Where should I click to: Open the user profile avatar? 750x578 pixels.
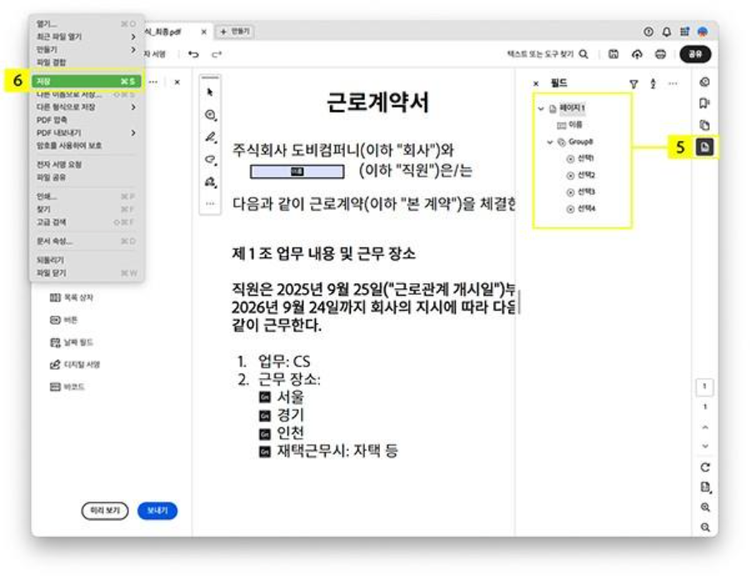tap(703, 32)
